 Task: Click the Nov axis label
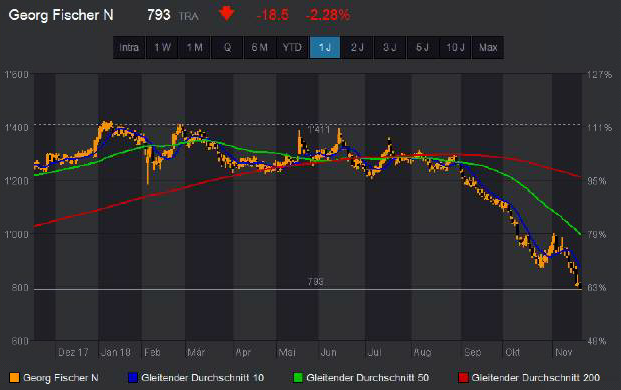tap(564, 352)
